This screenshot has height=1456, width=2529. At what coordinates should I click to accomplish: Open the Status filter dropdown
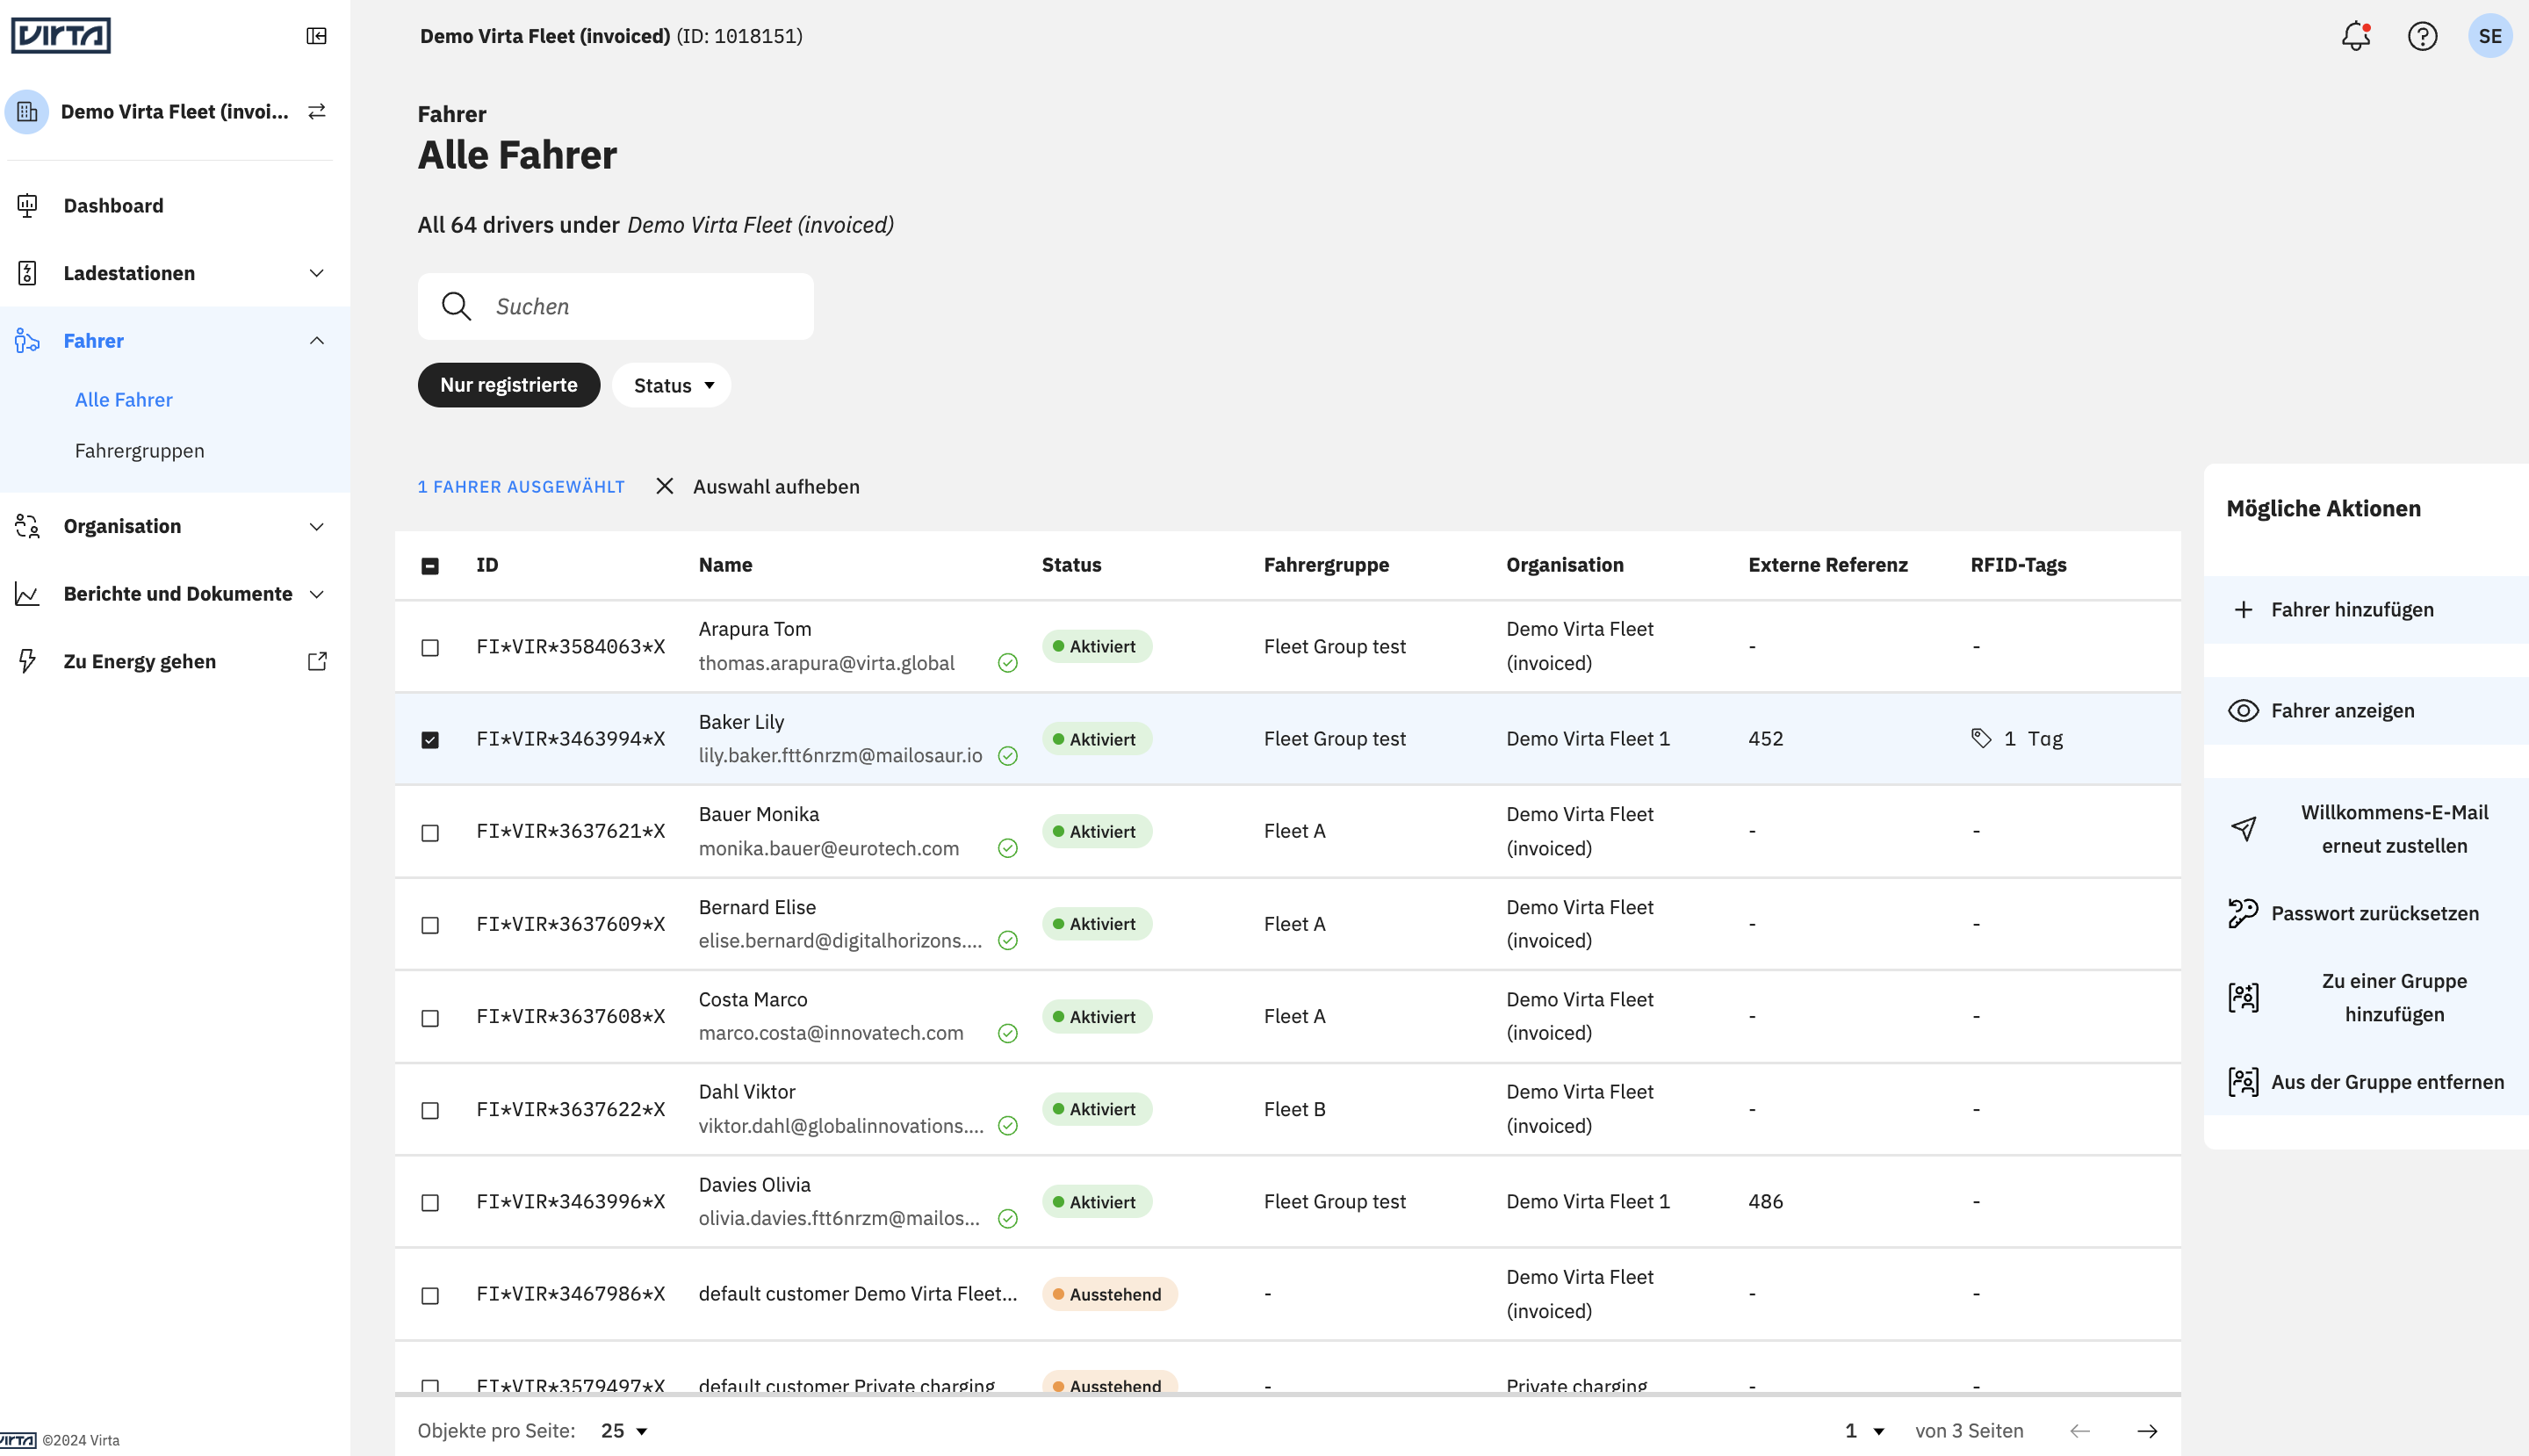[672, 385]
